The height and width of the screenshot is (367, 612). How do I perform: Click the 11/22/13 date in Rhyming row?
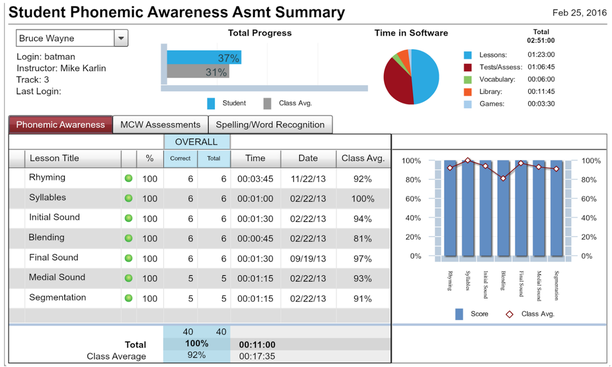pos(308,179)
